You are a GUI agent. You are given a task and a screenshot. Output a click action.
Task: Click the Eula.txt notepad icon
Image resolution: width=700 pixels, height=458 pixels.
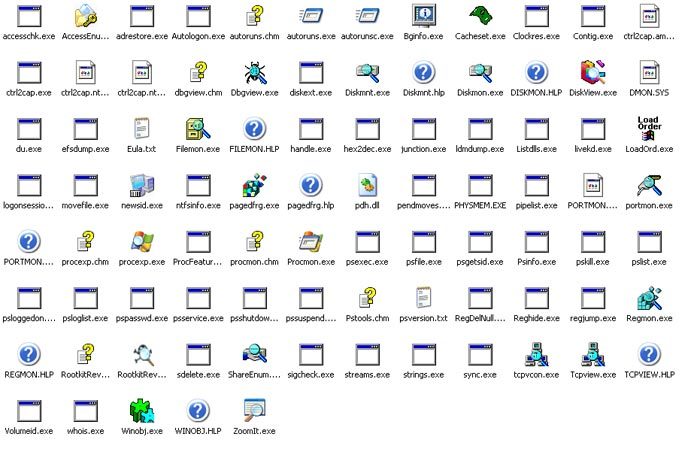coord(142,129)
